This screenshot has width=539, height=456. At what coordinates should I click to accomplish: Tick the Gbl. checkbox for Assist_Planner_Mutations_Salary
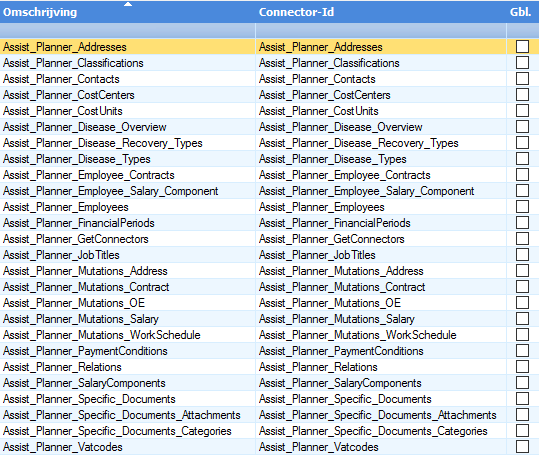pyautogui.click(x=522, y=319)
